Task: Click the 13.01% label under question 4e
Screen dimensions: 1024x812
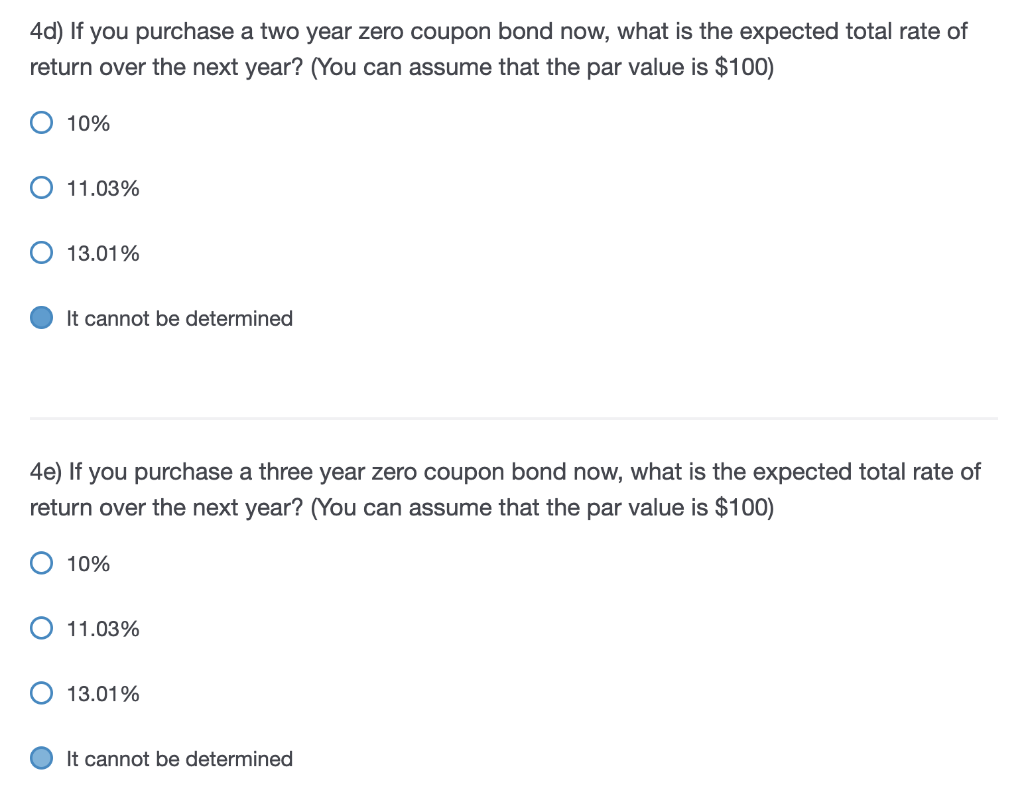Action: tap(102, 694)
